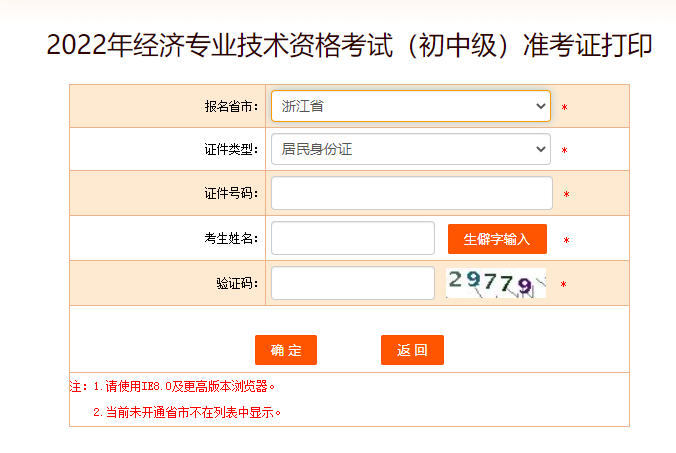676x453 pixels.
Task: Click the red asterisk beside province dropdown
Action: (x=564, y=108)
